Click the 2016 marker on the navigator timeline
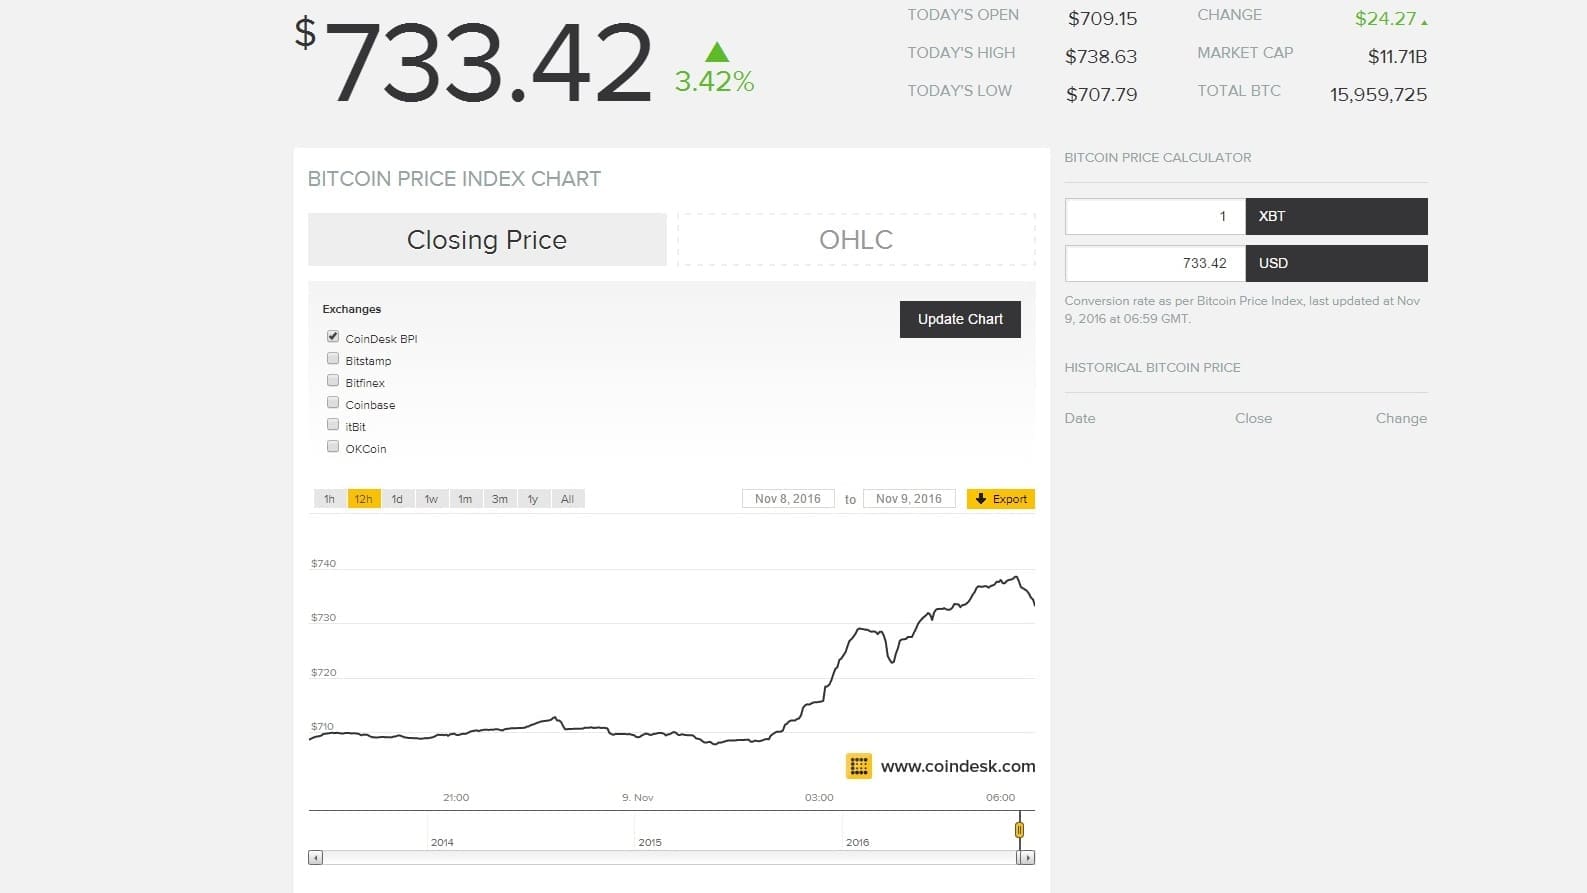Image resolution: width=1587 pixels, height=893 pixels. click(x=857, y=842)
